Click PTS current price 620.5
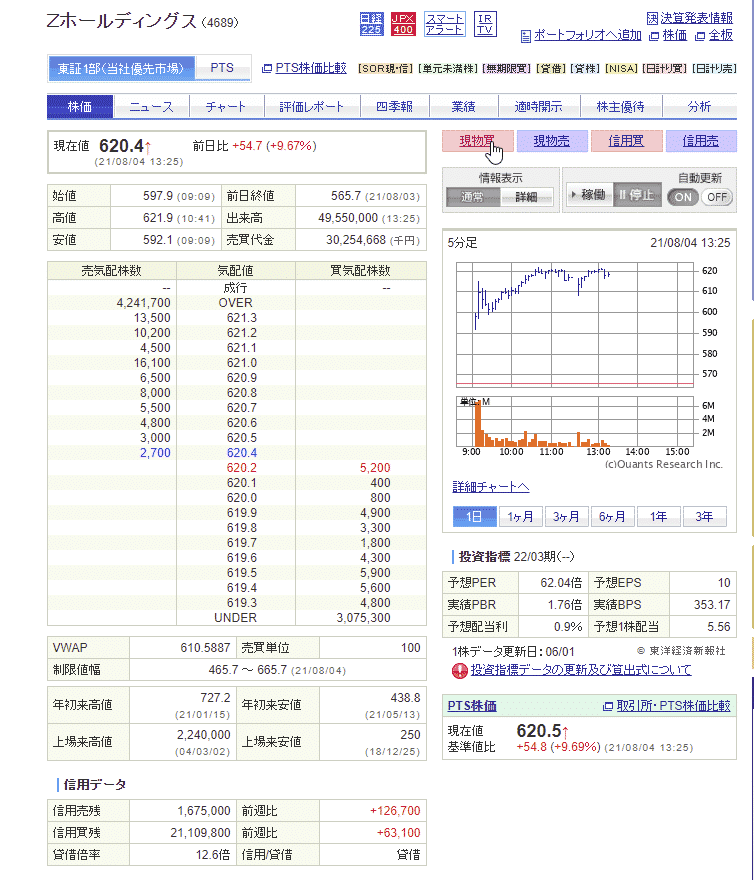754x880 pixels. [x=539, y=731]
